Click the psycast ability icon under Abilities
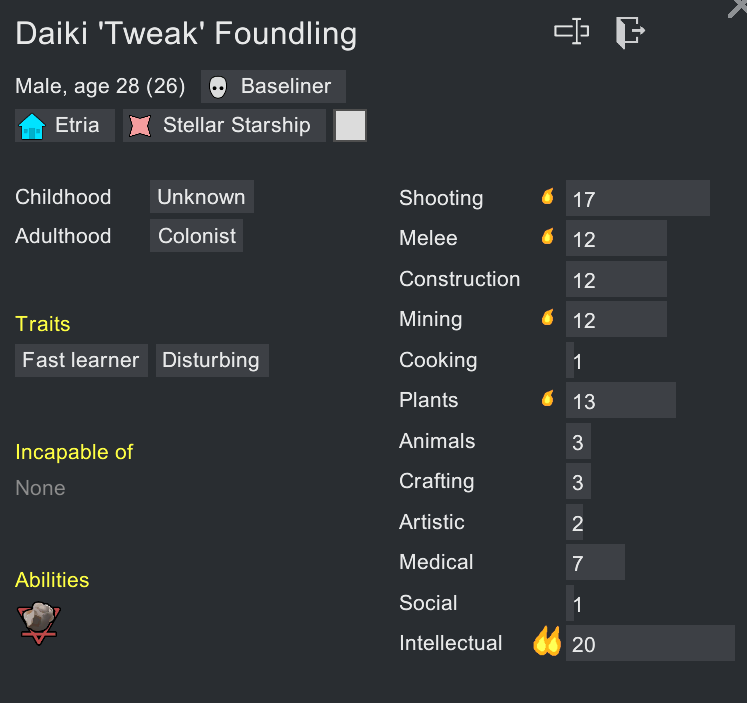This screenshot has height=703, width=747. pyautogui.click(x=37, y=622)
